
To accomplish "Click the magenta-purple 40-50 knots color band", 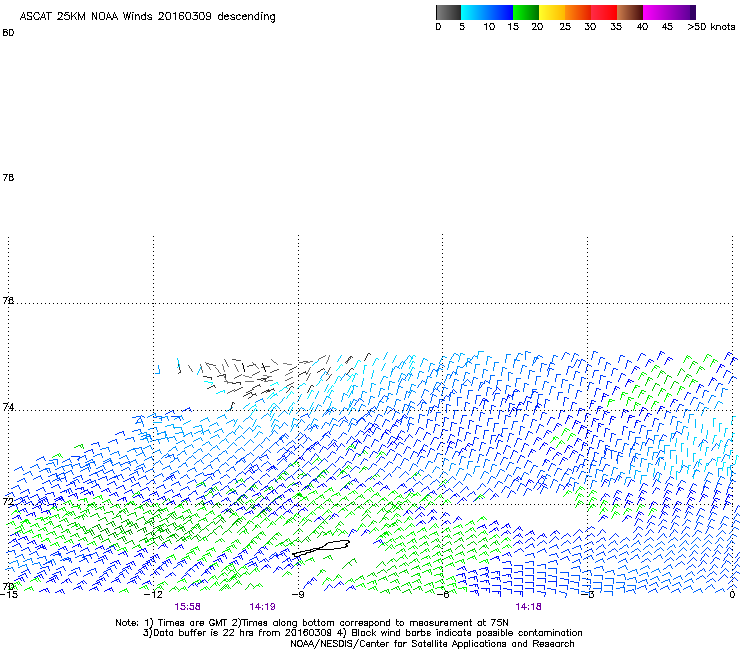I will click(669, 12).
